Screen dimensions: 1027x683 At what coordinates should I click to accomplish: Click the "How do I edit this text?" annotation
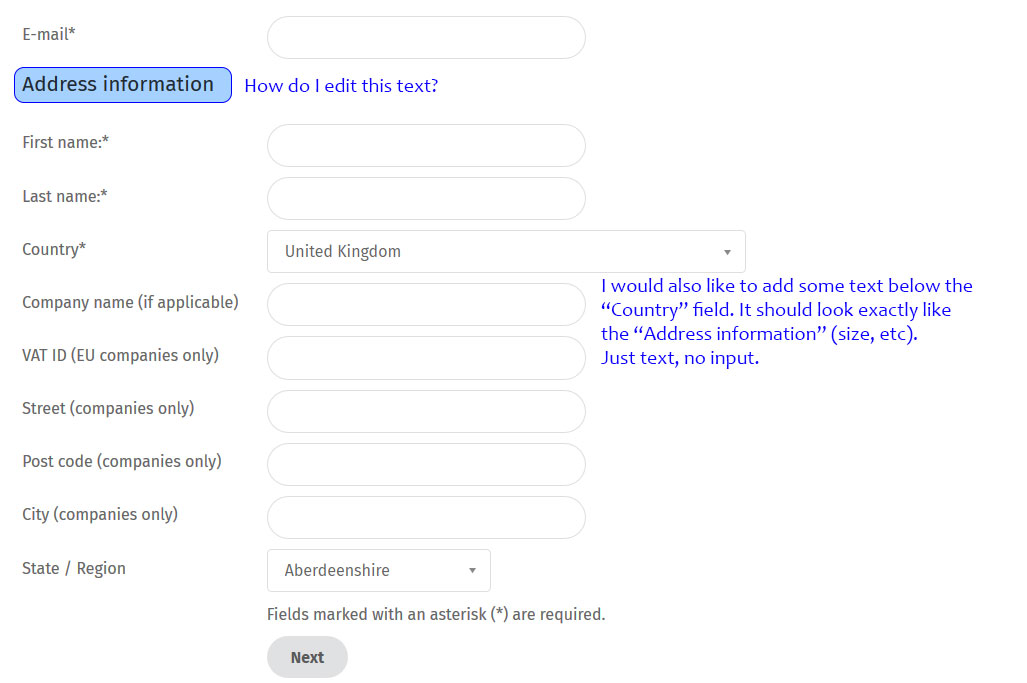click(x=341, y=86)
